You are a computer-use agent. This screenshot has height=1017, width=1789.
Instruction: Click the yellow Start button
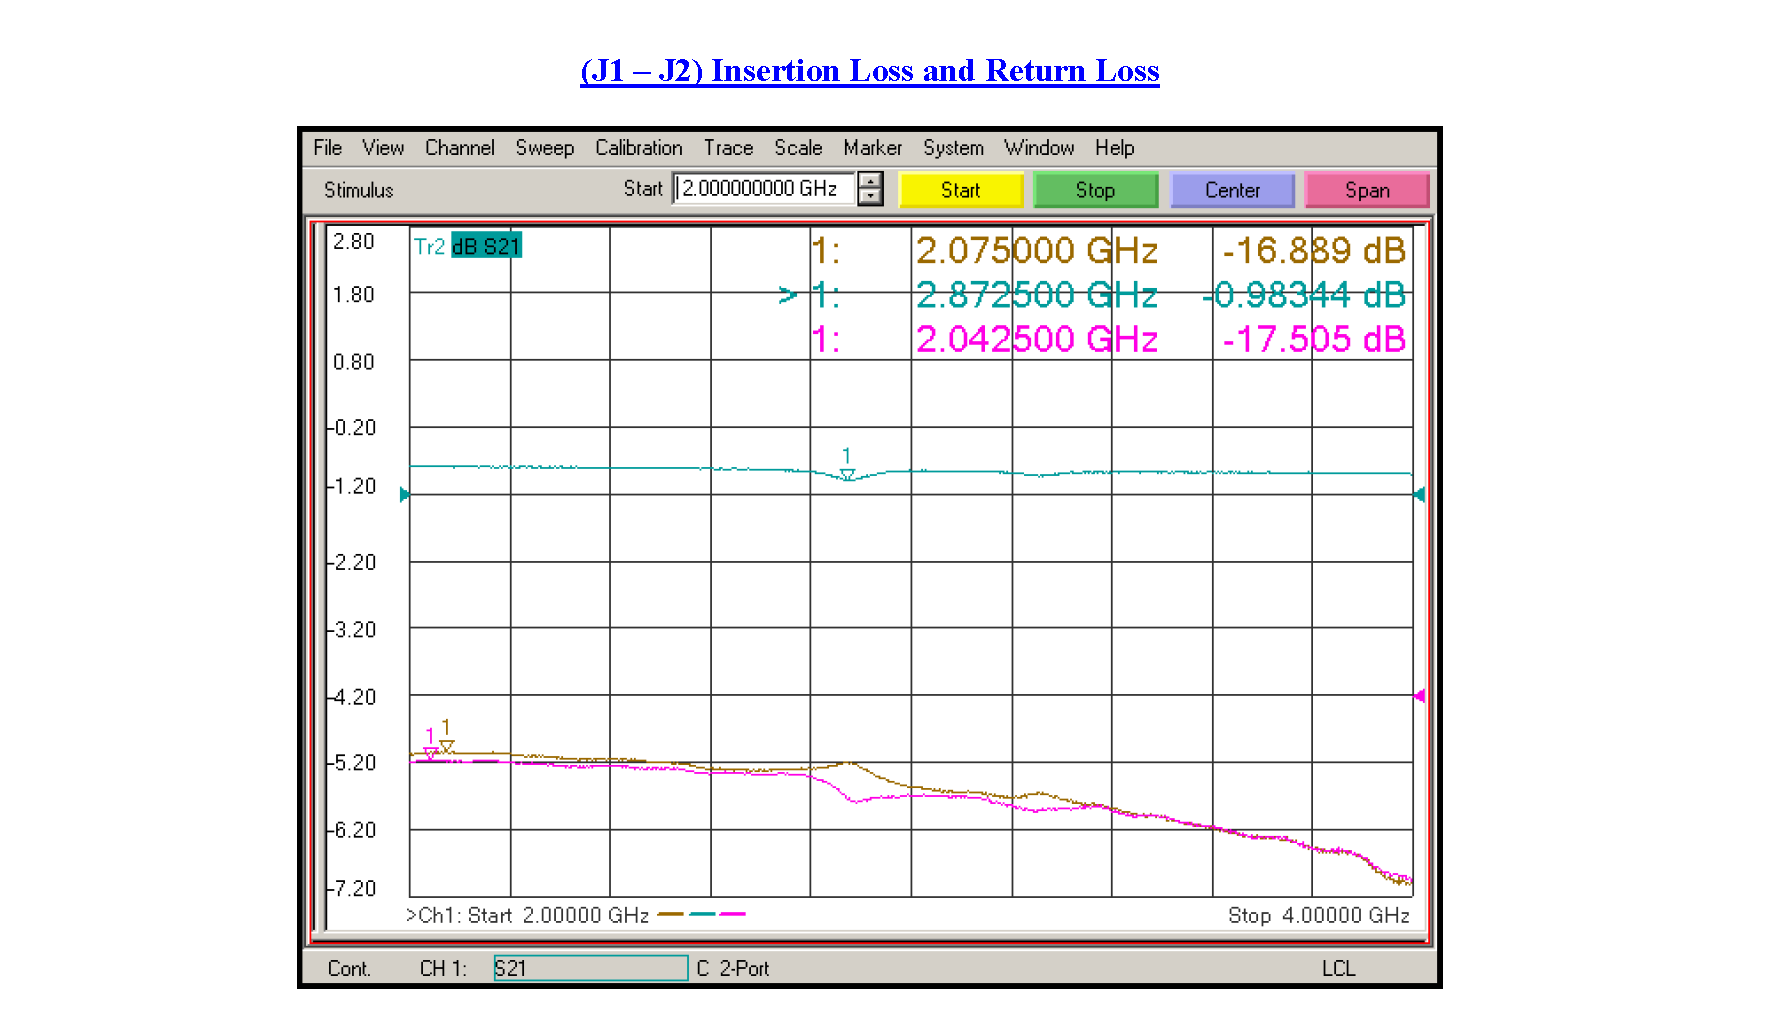(x=960, y=190)
